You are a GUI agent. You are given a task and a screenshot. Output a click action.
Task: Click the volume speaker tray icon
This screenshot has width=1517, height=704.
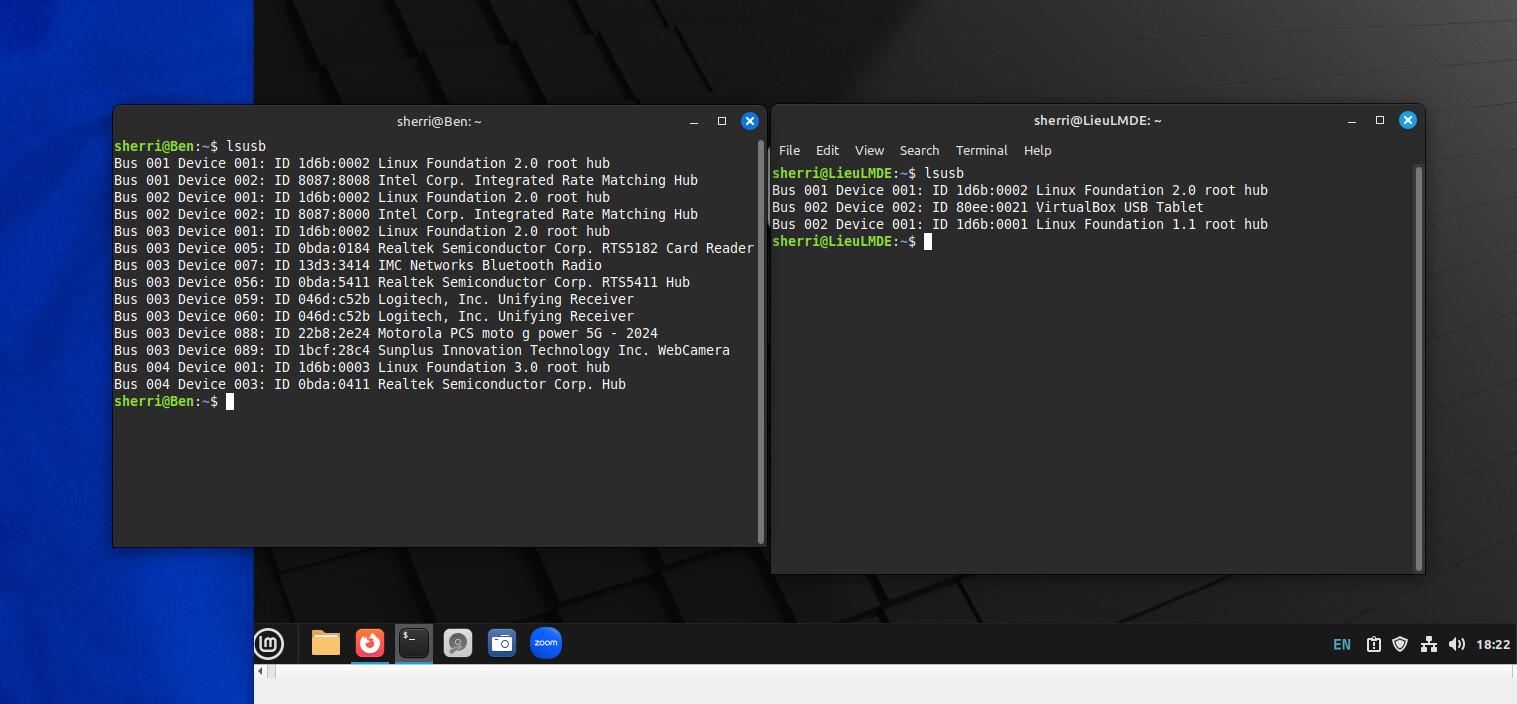click(x=1457, y=645)
